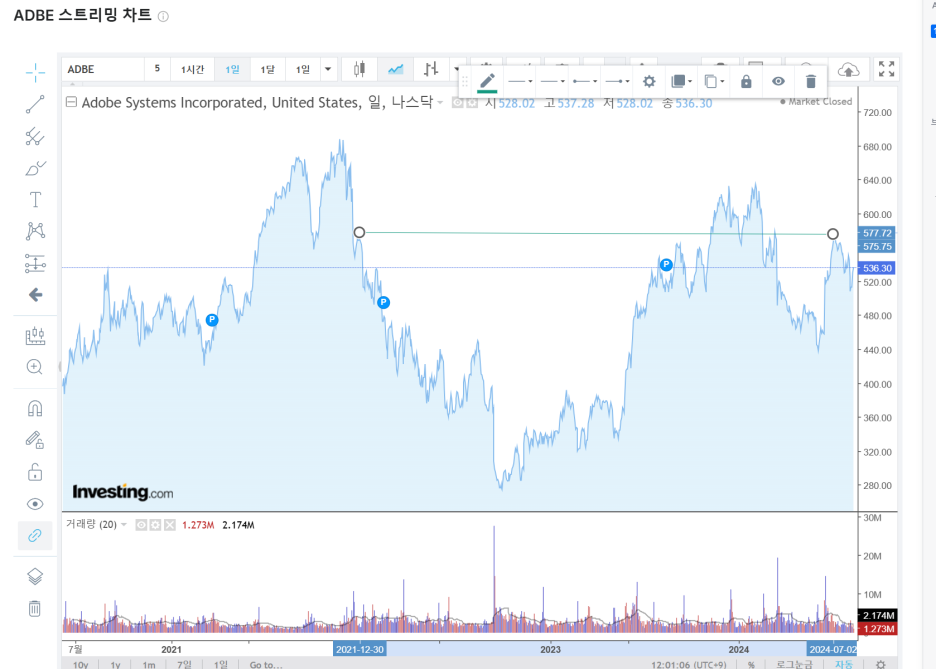Screen dimensions: 936x669
Task: Expand the interval dropdown arrow after 1일
Action: coord(328,69)
